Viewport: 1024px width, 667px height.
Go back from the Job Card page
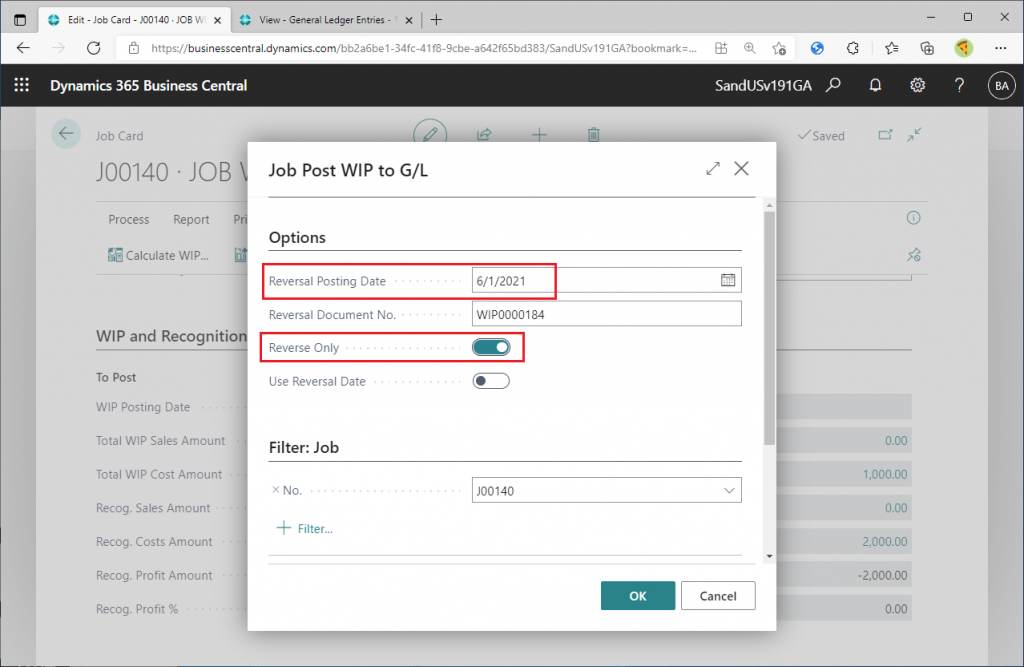66,134
